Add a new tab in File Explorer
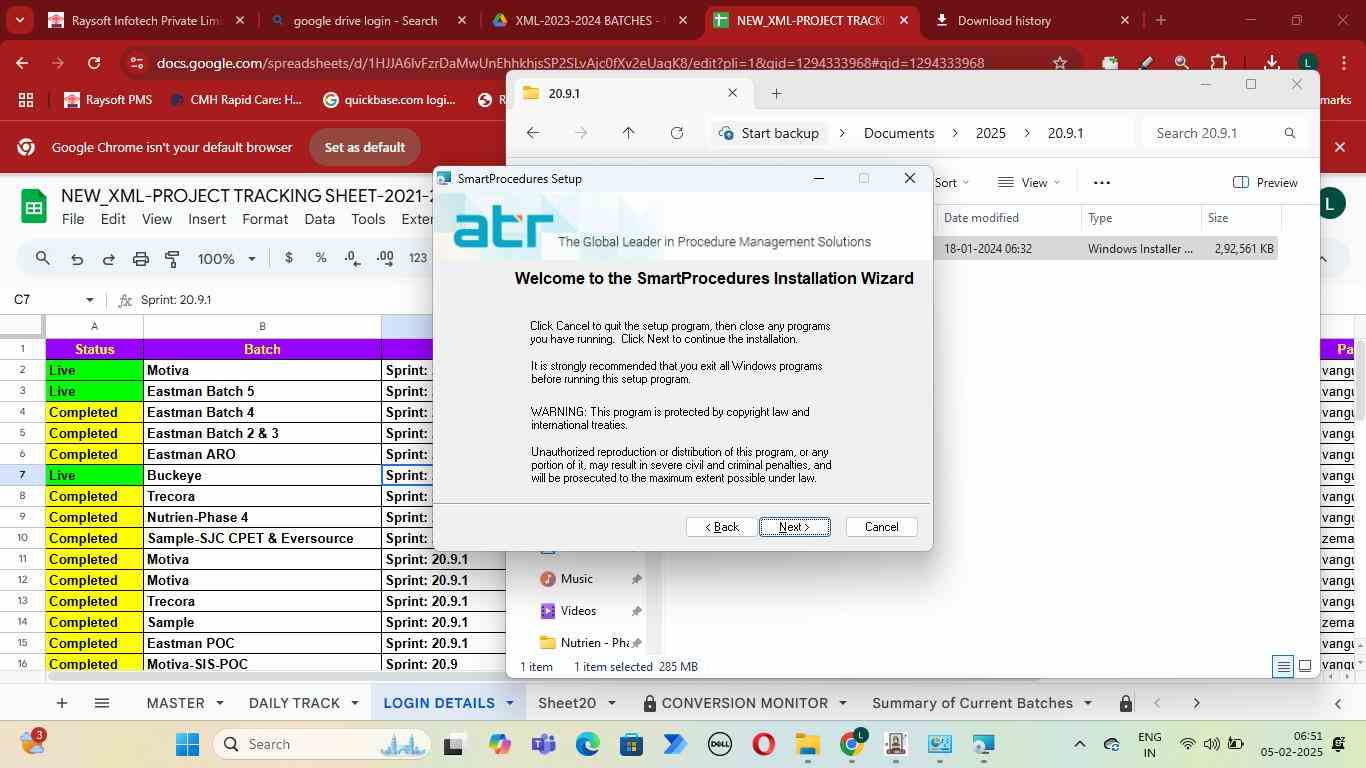This screenshot has height=768, width=1366. pyautogui.click(x=776, y=94)
